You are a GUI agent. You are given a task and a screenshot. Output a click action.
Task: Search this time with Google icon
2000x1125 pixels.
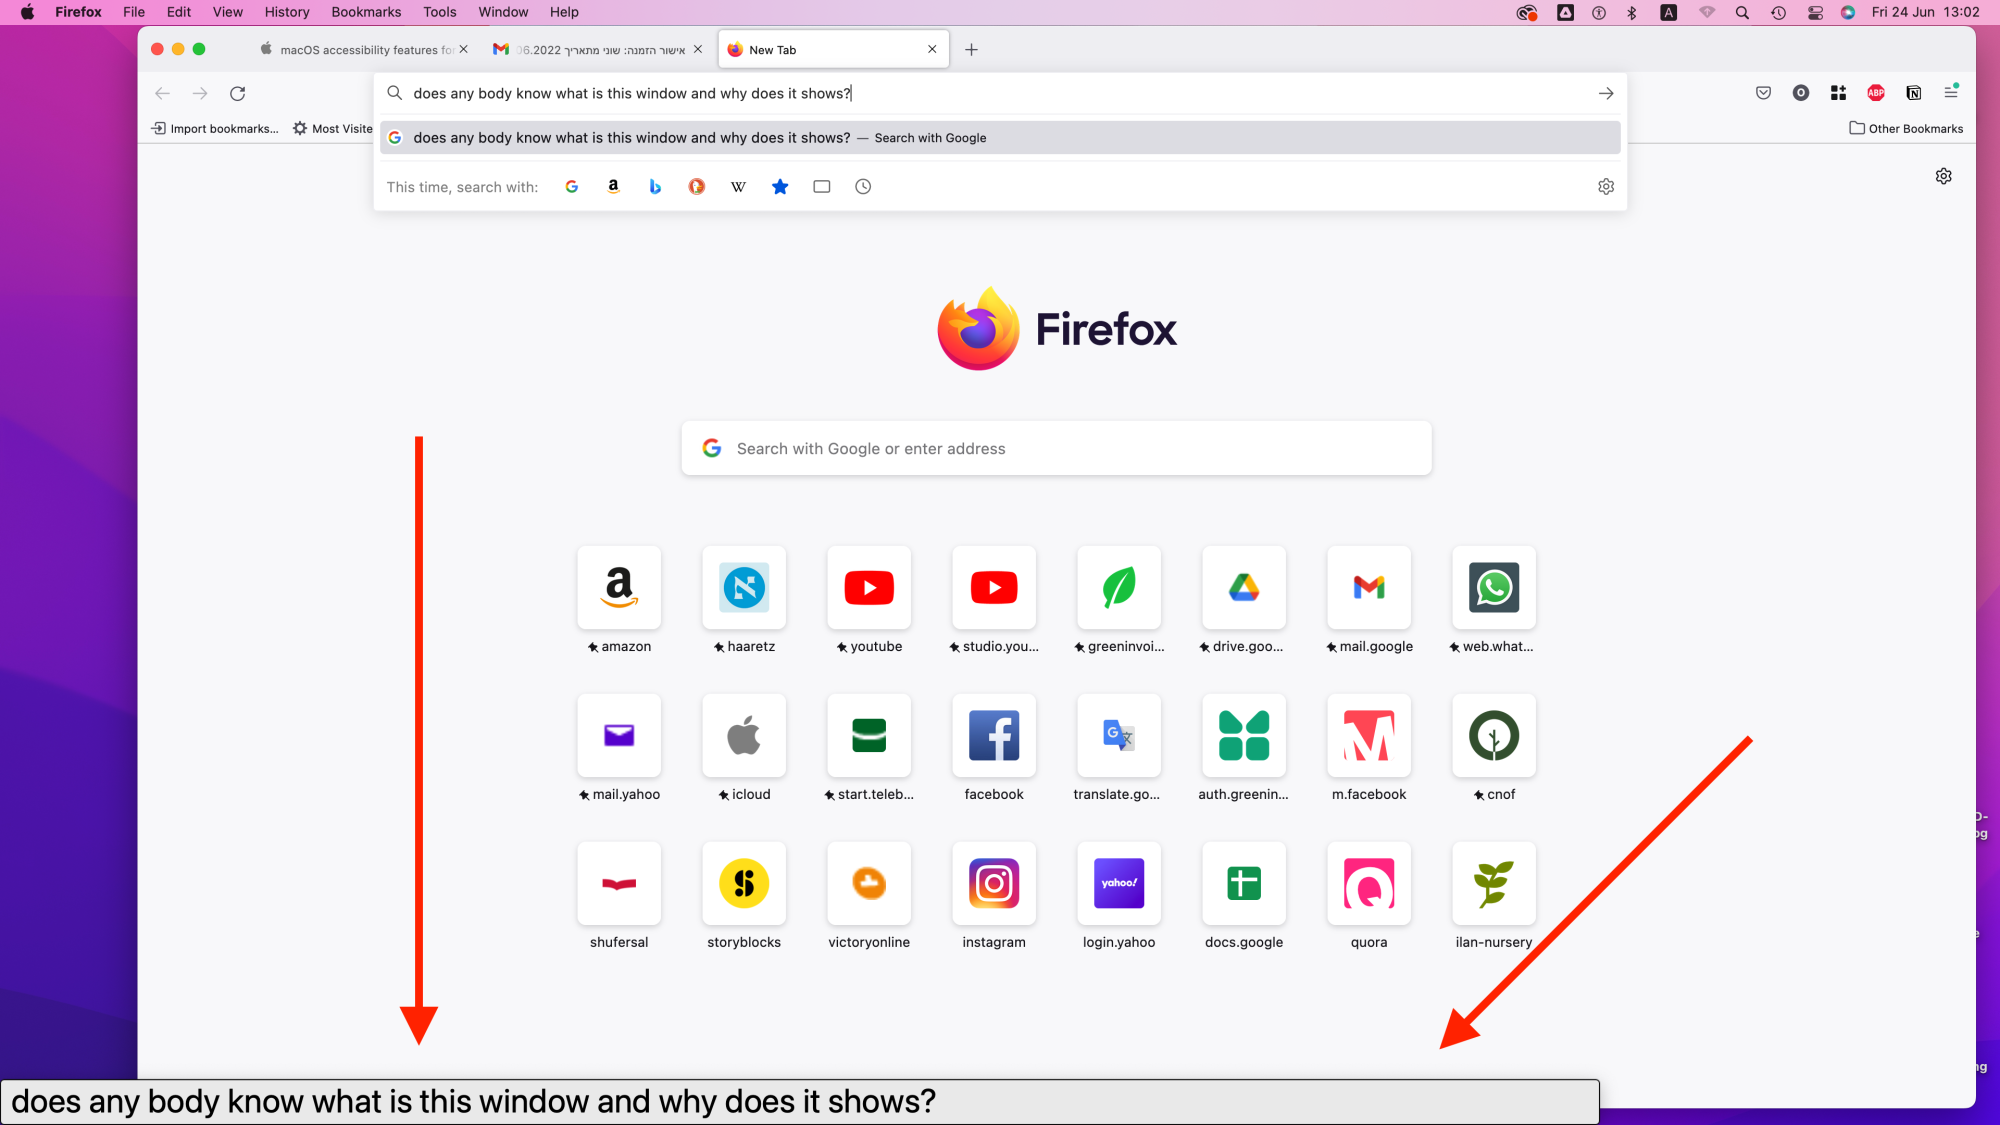(x=572, y=187)
